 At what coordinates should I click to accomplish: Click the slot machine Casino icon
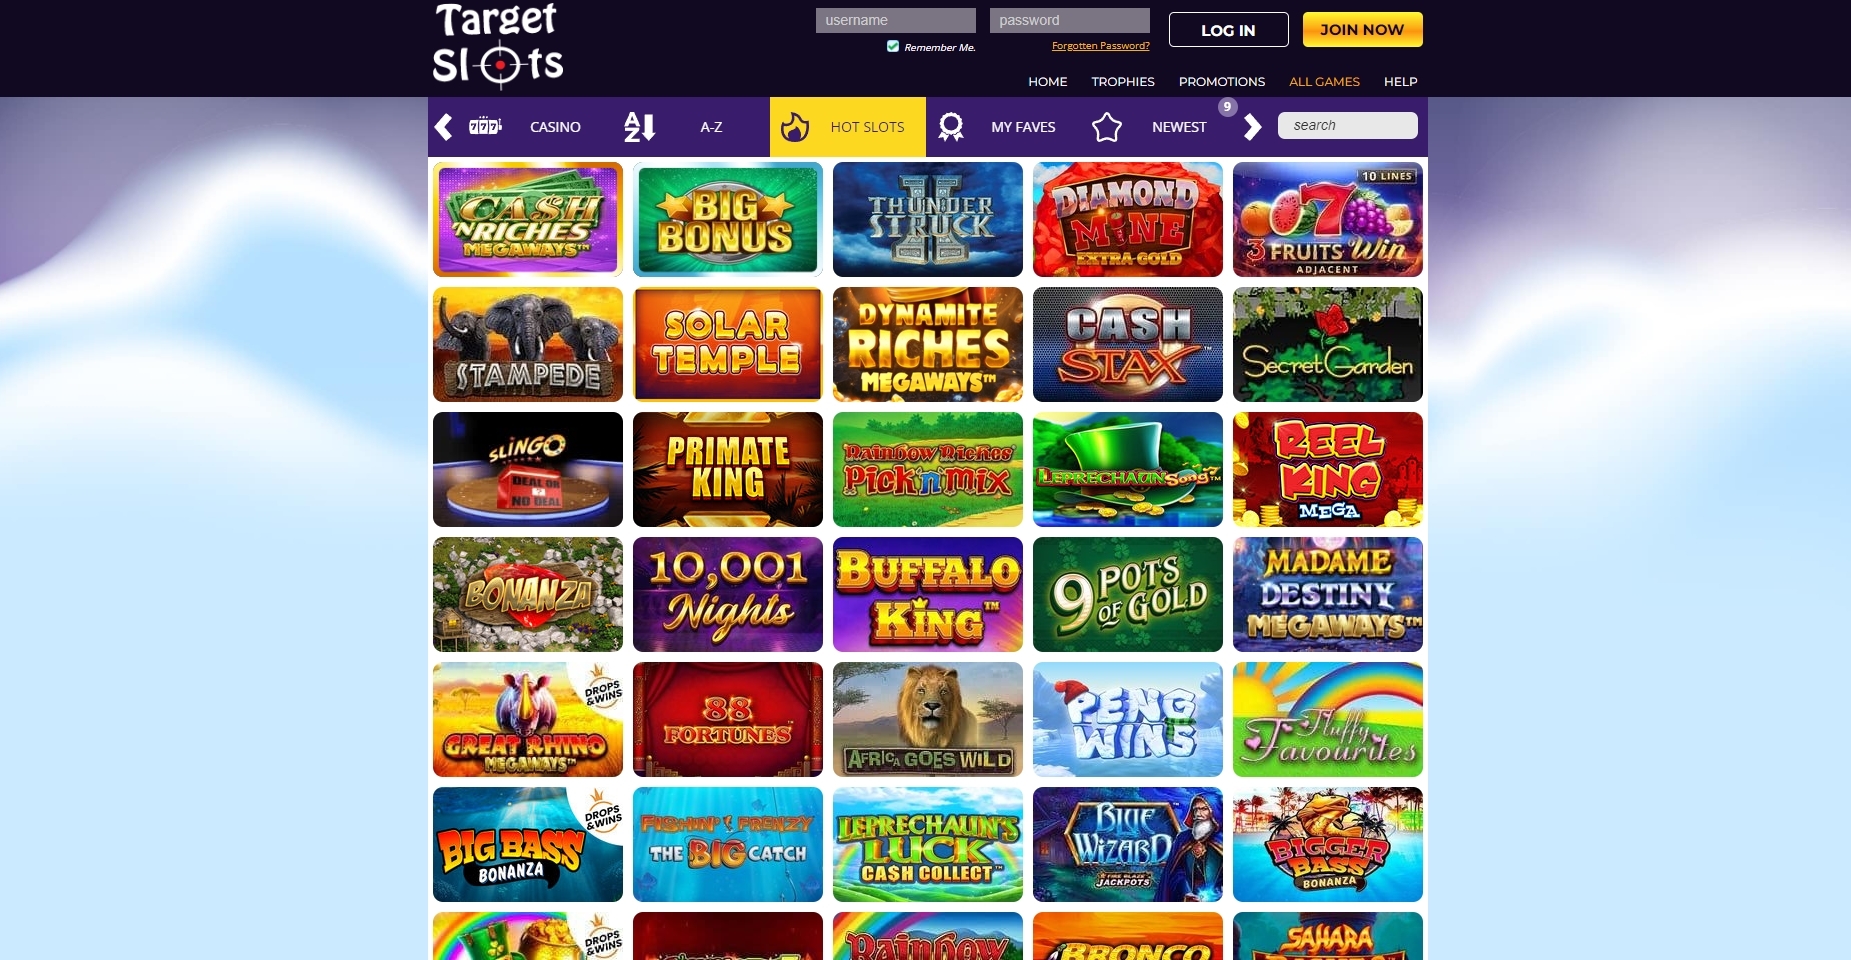[x=485, y=126]
